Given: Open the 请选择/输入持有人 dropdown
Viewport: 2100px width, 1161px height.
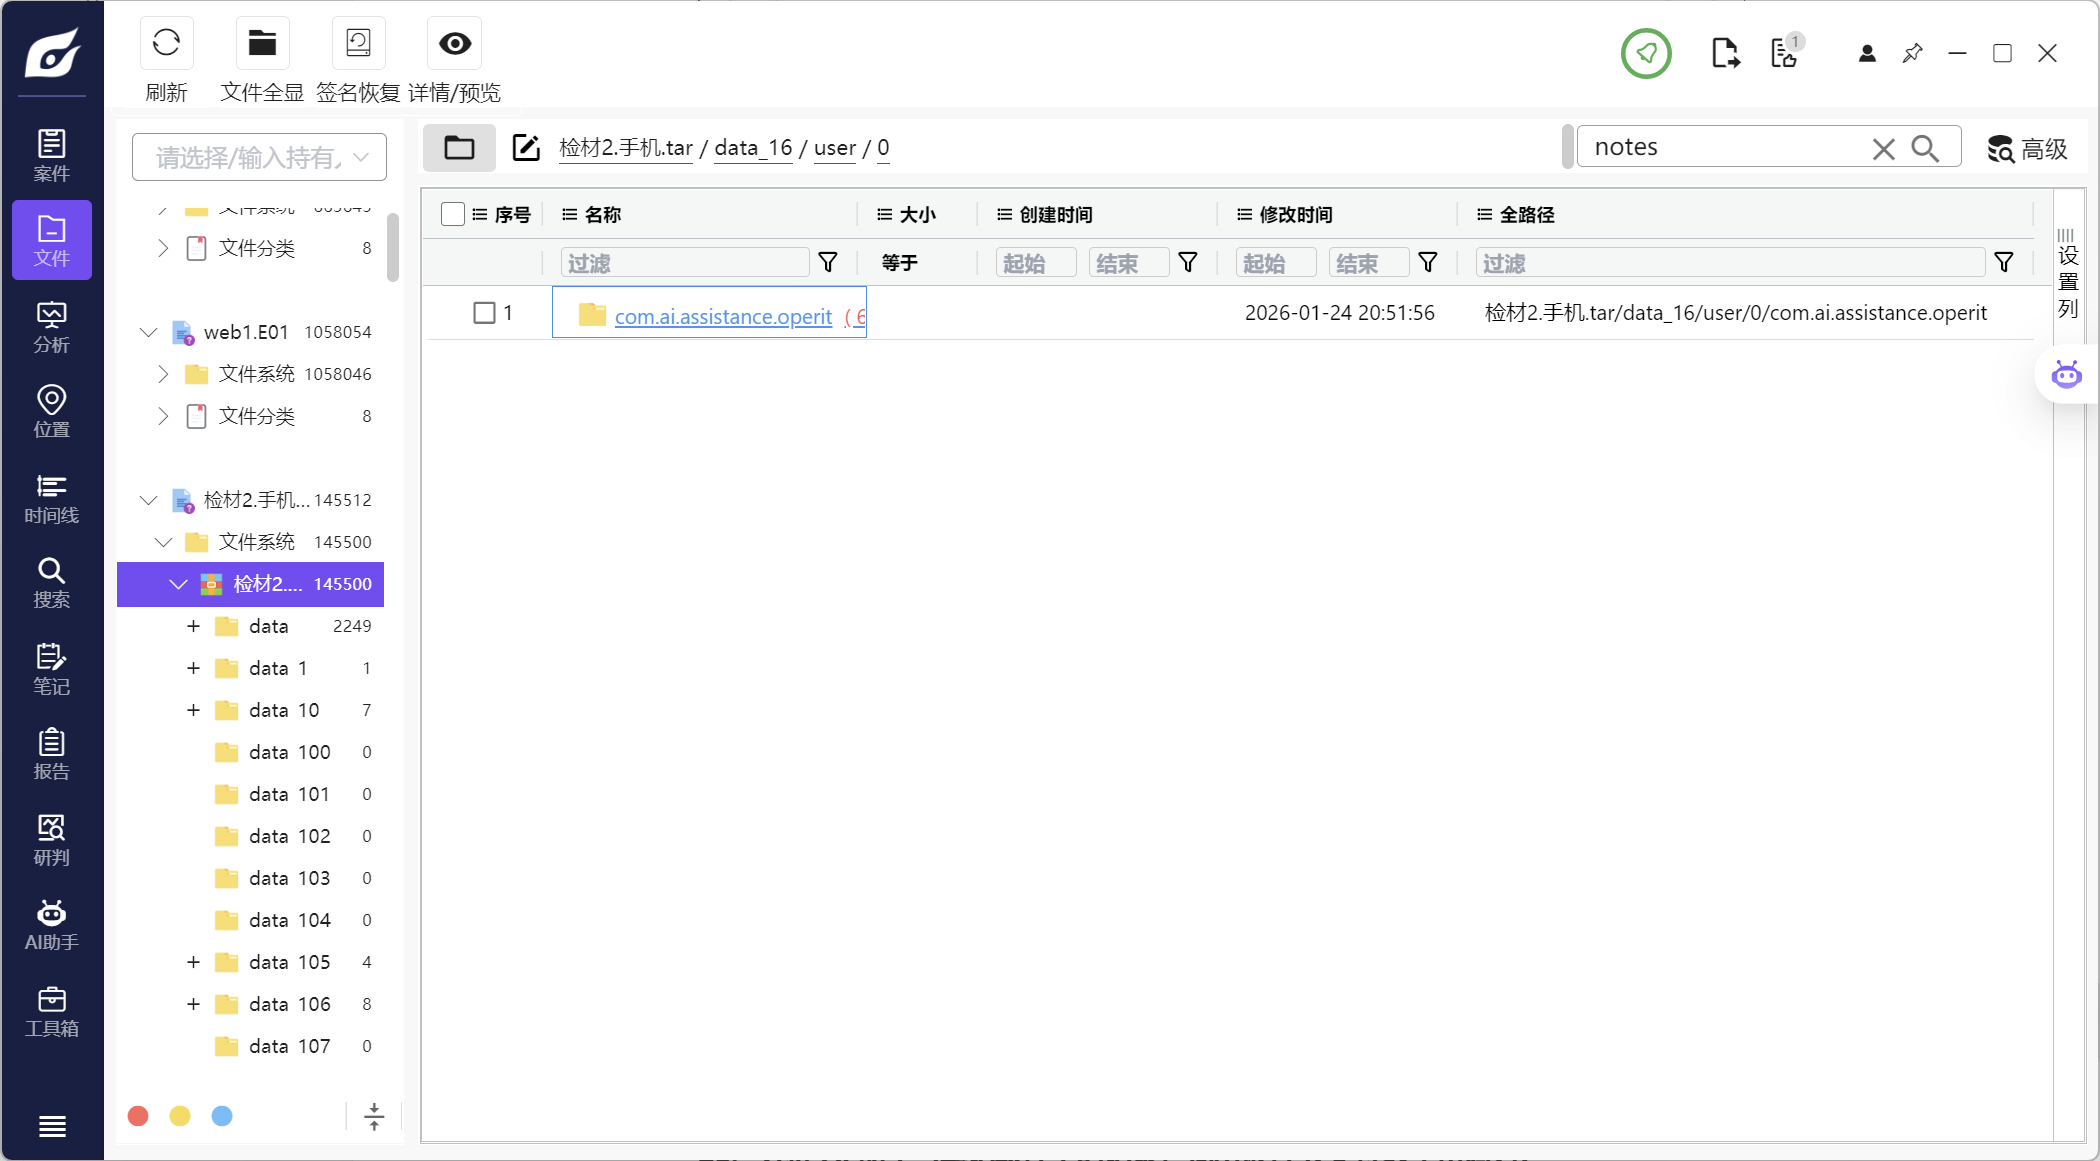Looking at the screenshot, I should [x=259, y=157].
